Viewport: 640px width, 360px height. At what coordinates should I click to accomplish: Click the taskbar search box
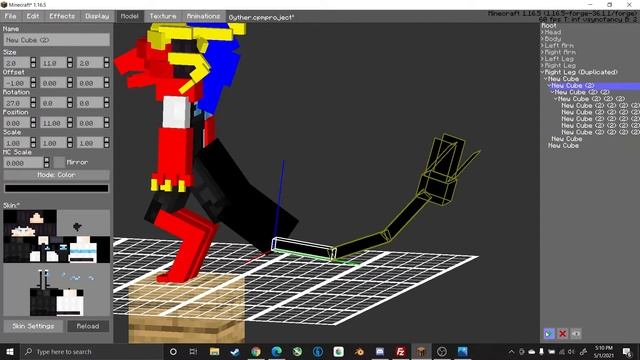(91, 351)
